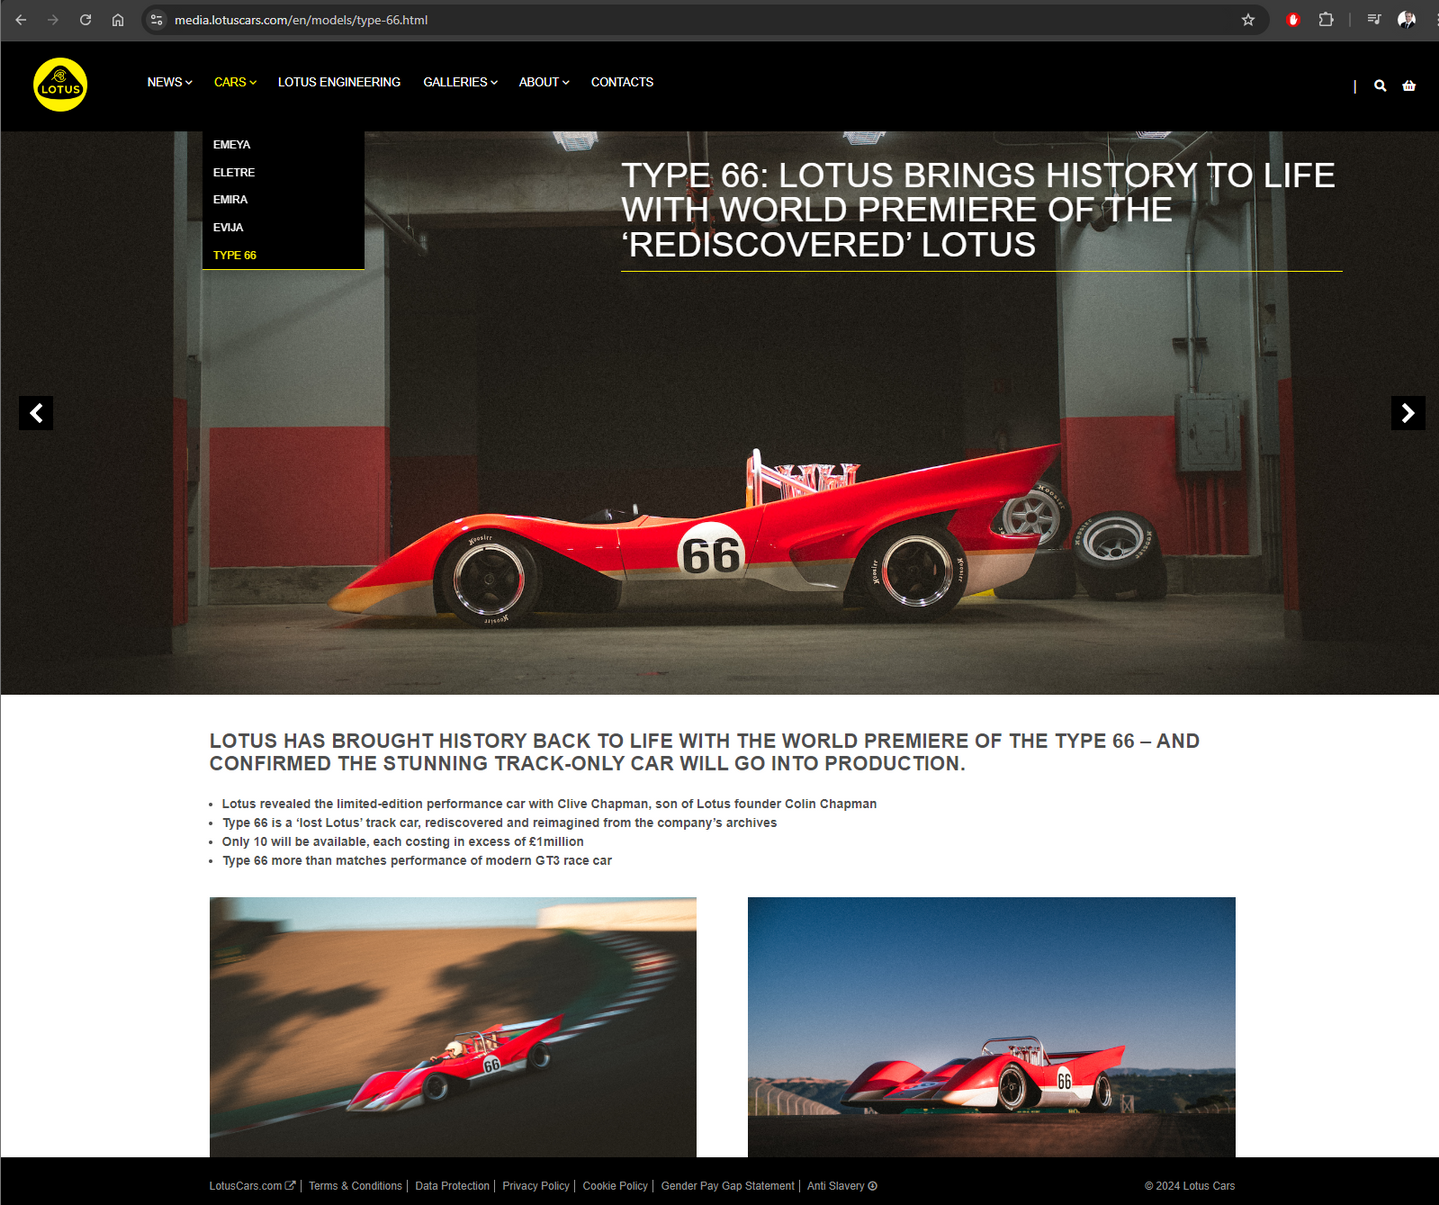Viewport: 1439px width, 1205px height.
Task: Open the LOTUS ENGINEERING page
Action: click(339, 82)
